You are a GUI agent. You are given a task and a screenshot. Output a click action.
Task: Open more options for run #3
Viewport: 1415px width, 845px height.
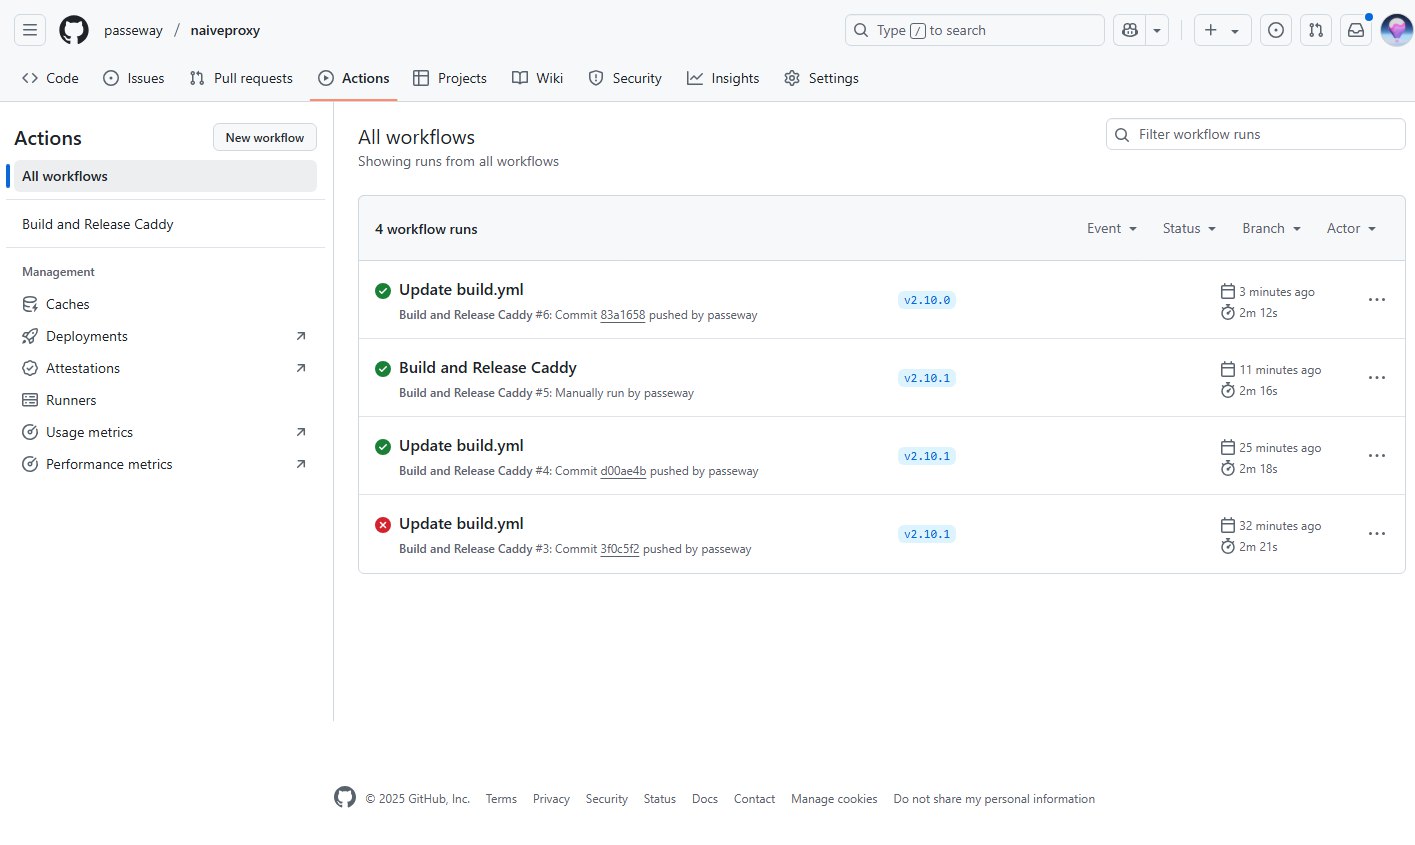click(x=1377, y=534)
